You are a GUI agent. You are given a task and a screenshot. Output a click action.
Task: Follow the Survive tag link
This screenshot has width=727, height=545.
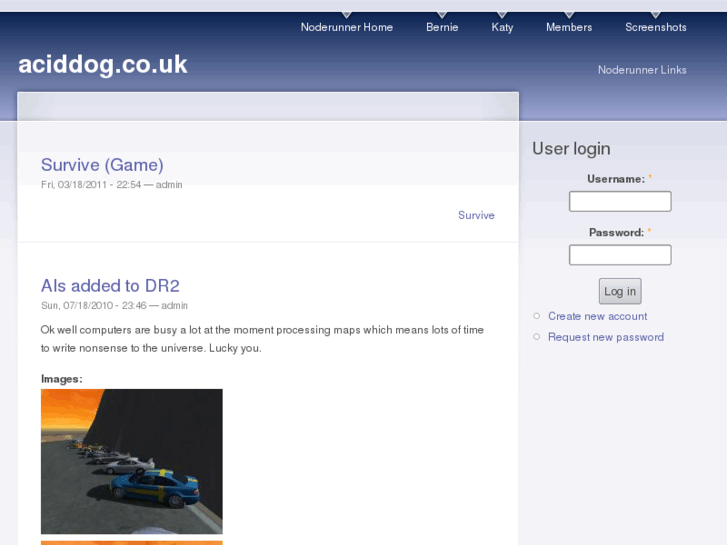click(476, 215)
